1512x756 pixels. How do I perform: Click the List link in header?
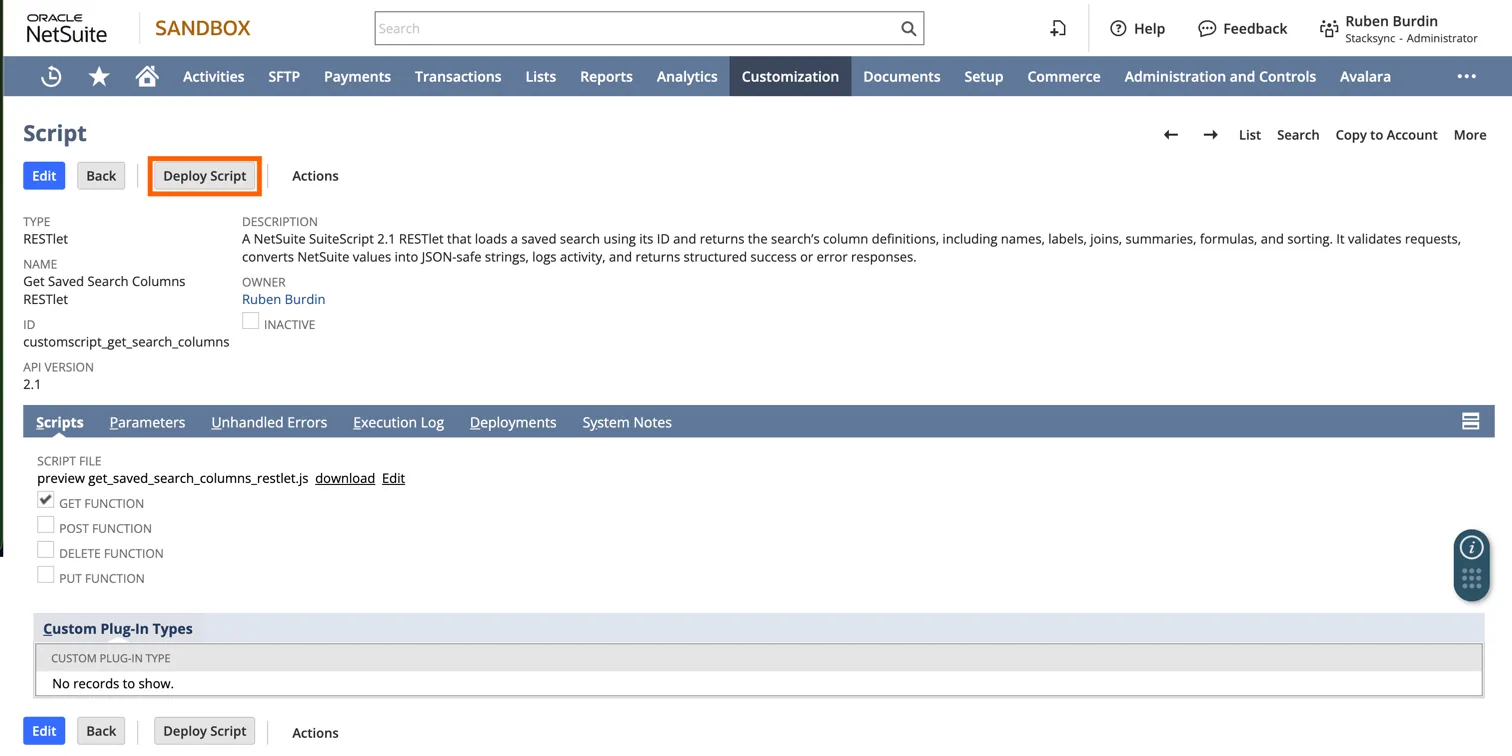click(x=1250, y=135)
